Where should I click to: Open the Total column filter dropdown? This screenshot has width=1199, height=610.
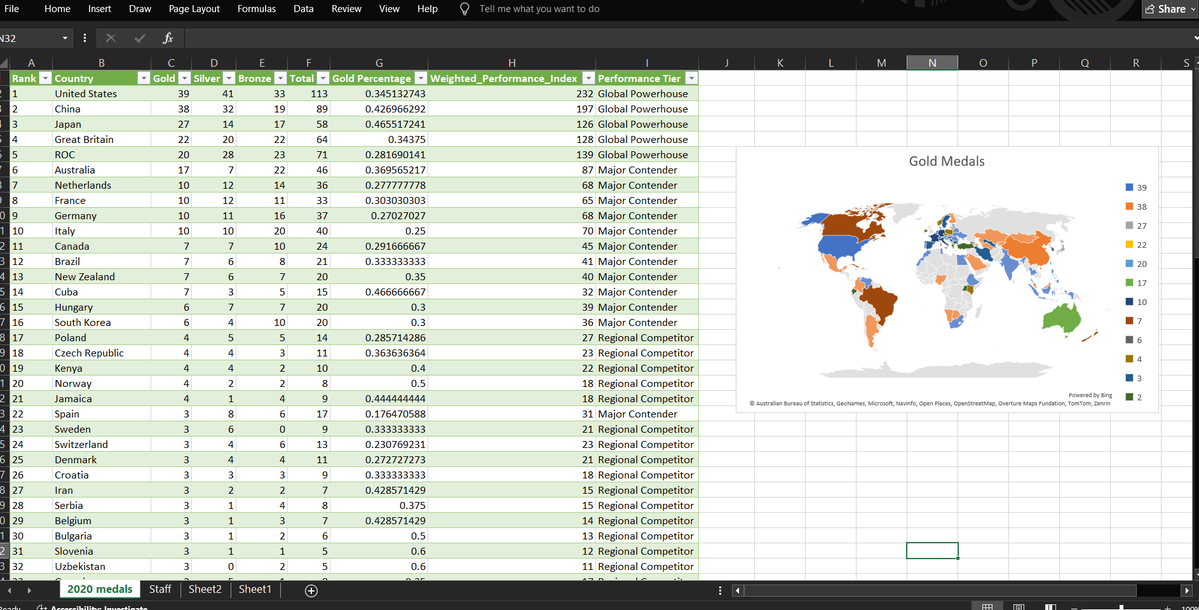coord(322,79)
